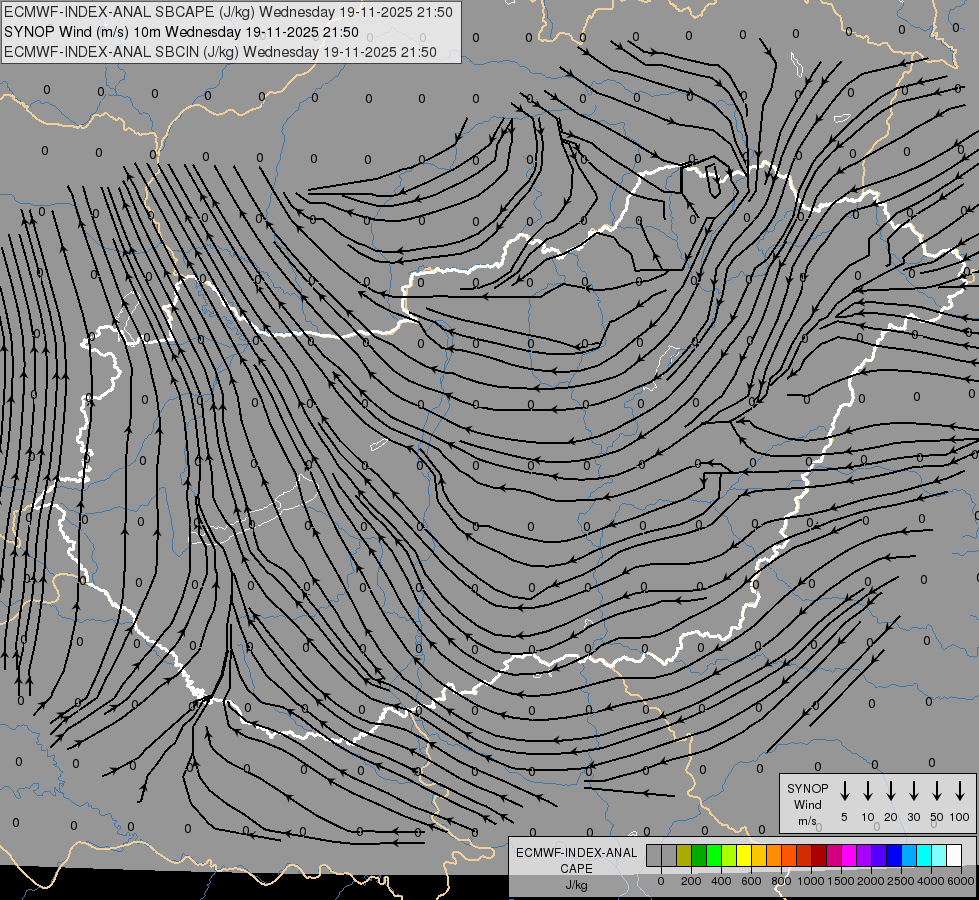
Task: Click the pale cyan swatch above 4000
Action: (940, 855)
